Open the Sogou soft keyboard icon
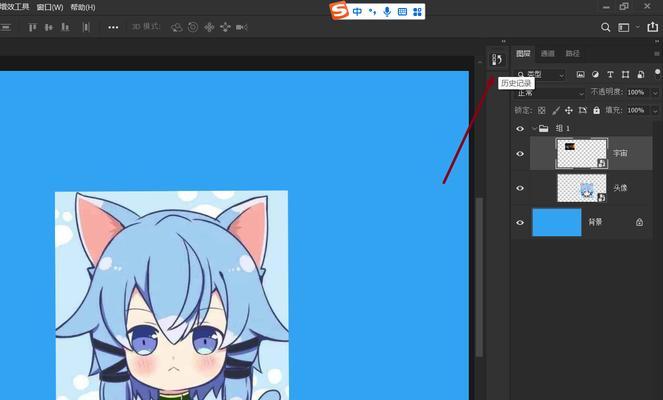The image size is (663, 400). click(x=402, y=12)
